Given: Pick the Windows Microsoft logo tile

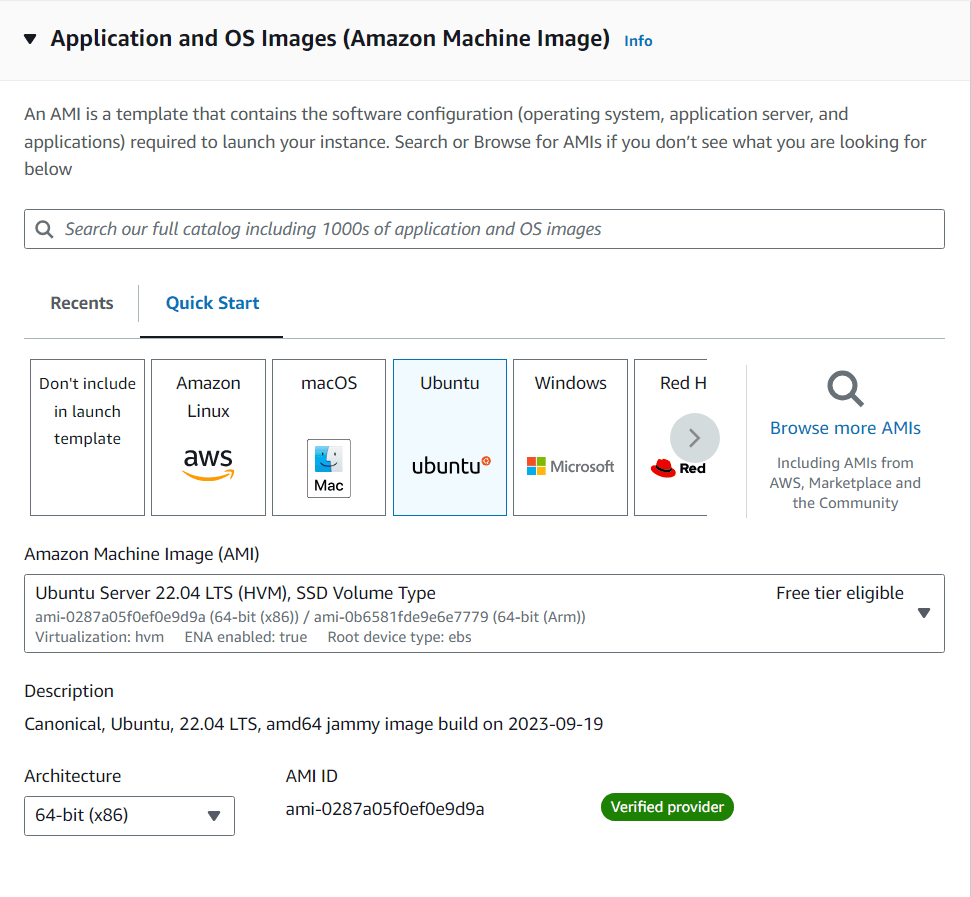Looking at the screenshot, I should [x=570, y=466].
